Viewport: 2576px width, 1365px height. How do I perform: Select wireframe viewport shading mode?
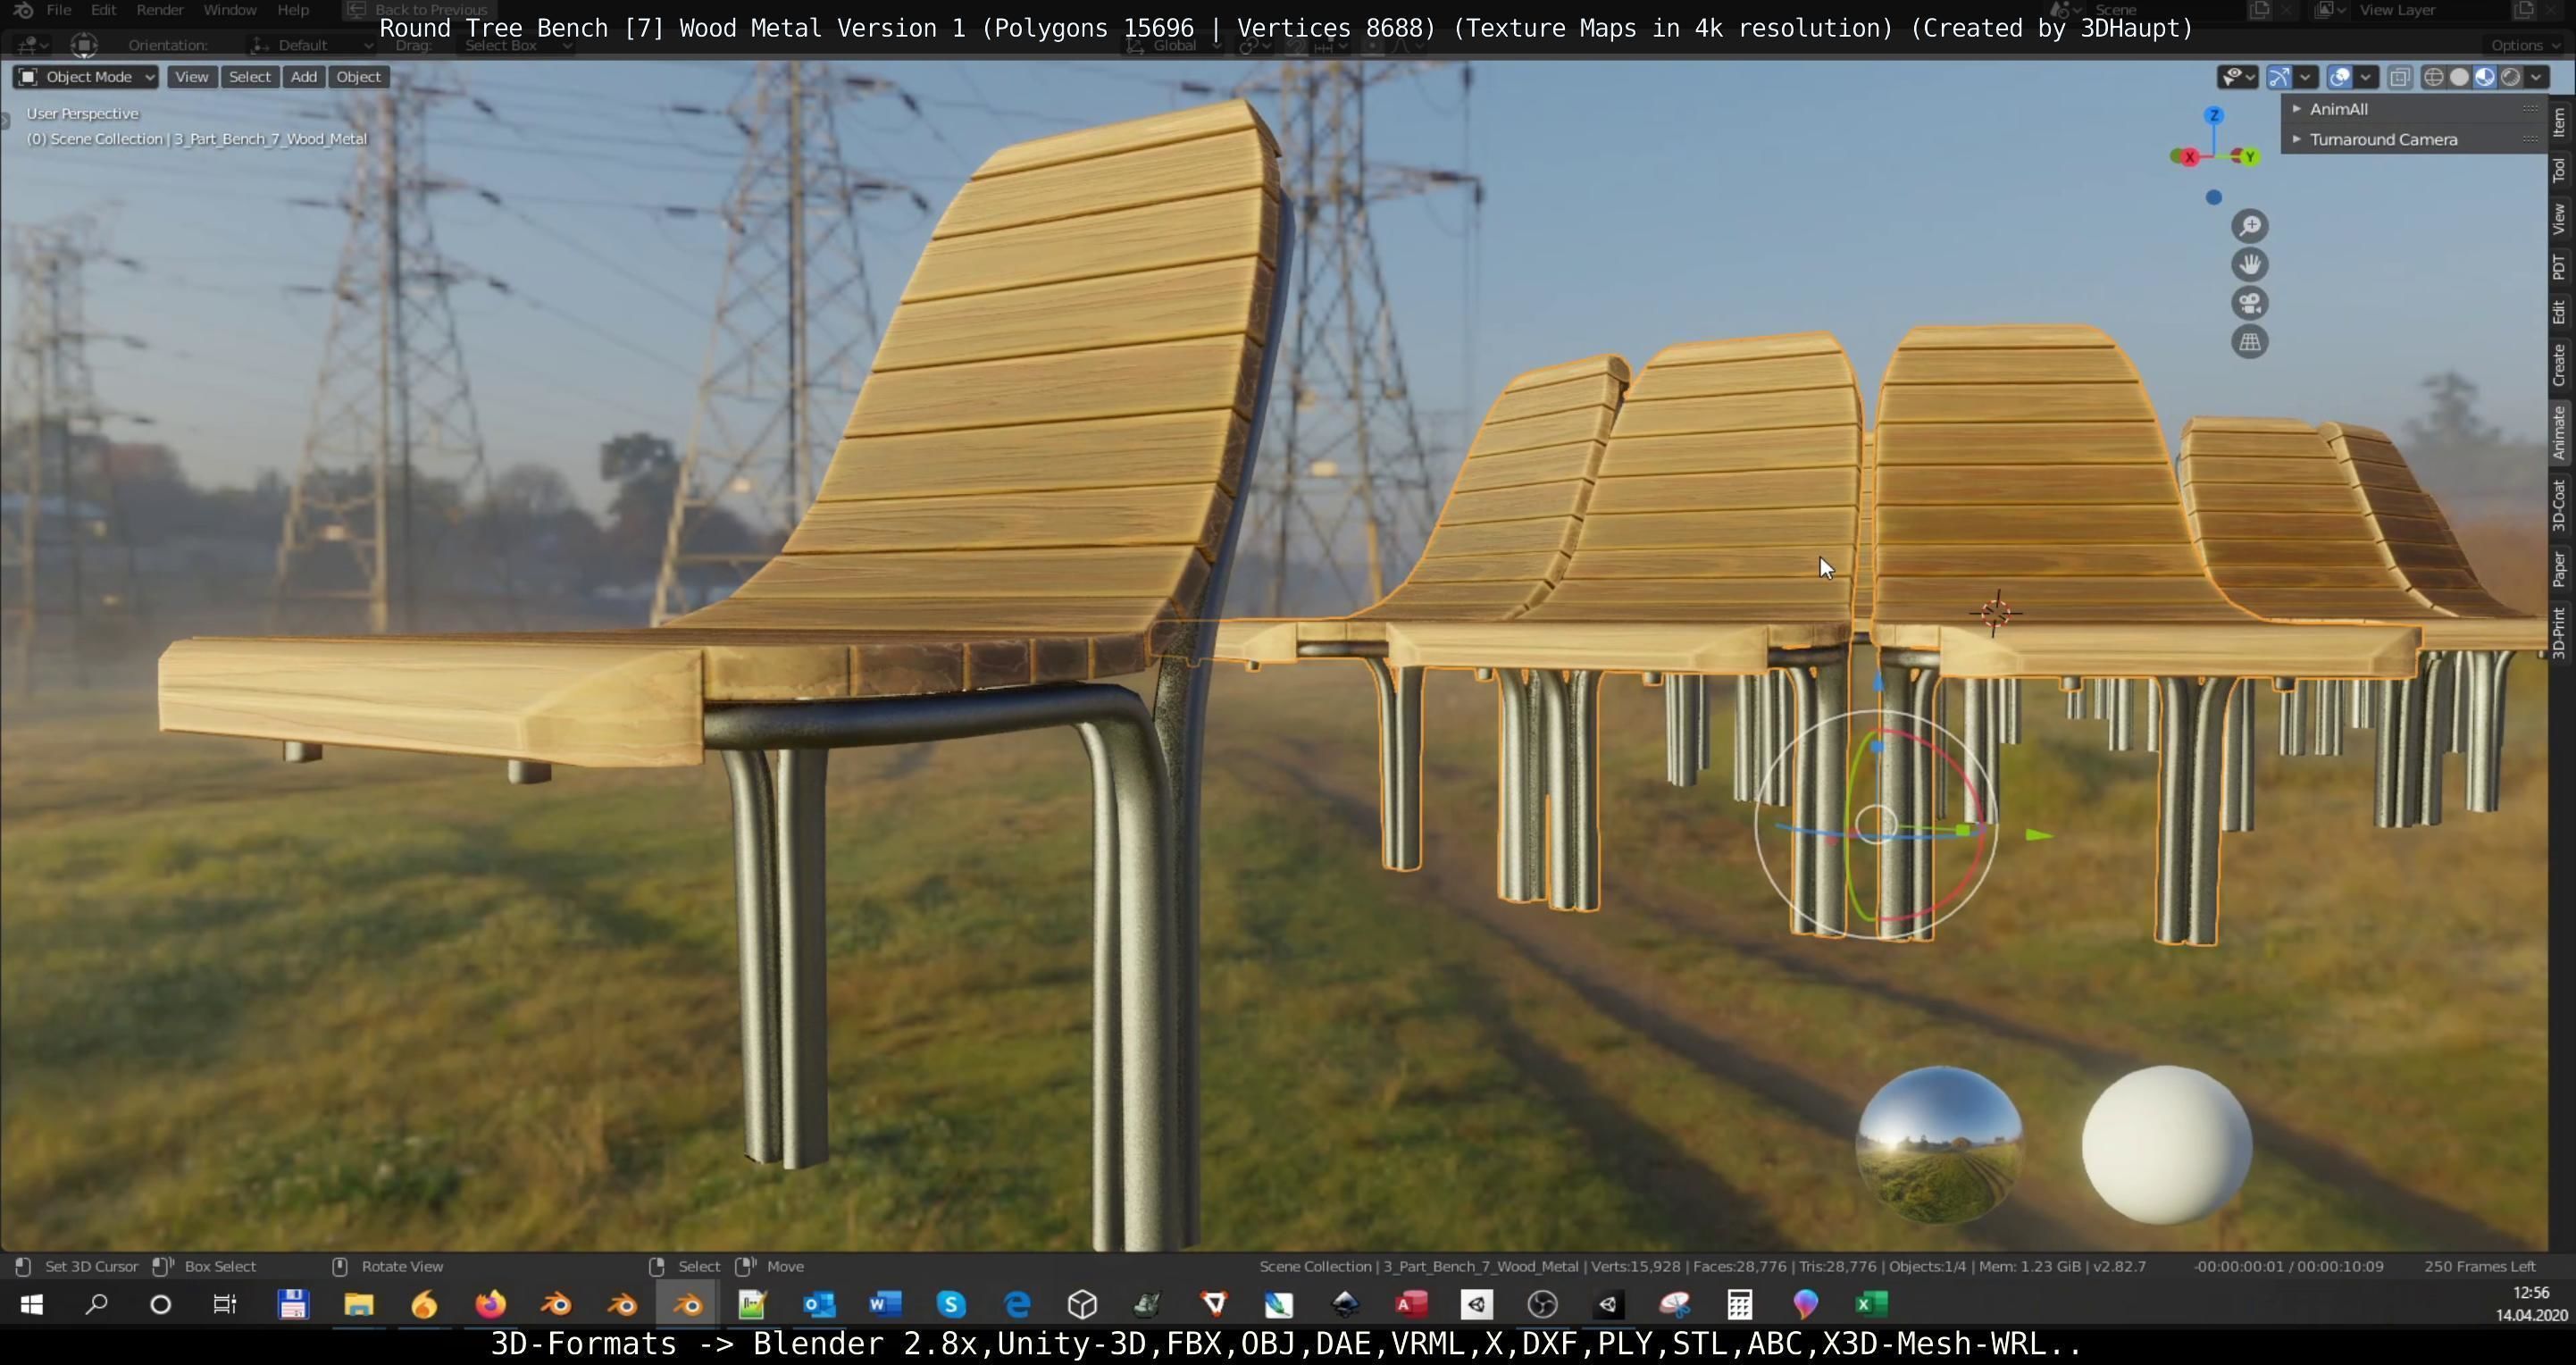[x=2434, y=77]
